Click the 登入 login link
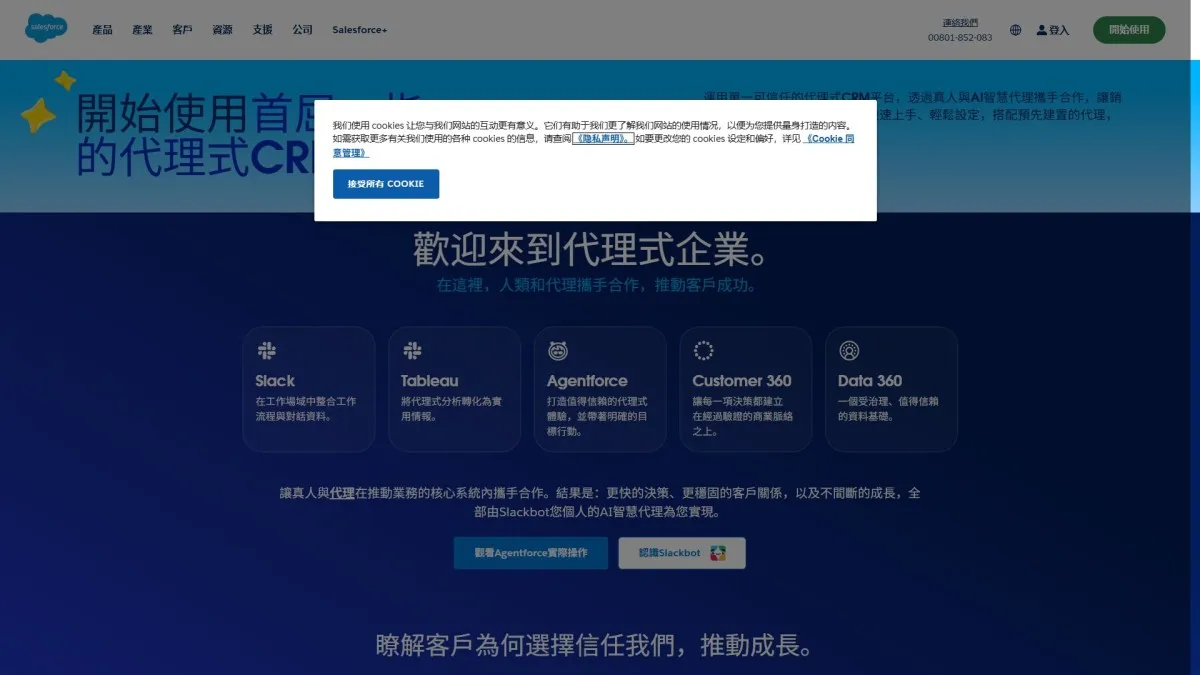 pos(1059,30)
